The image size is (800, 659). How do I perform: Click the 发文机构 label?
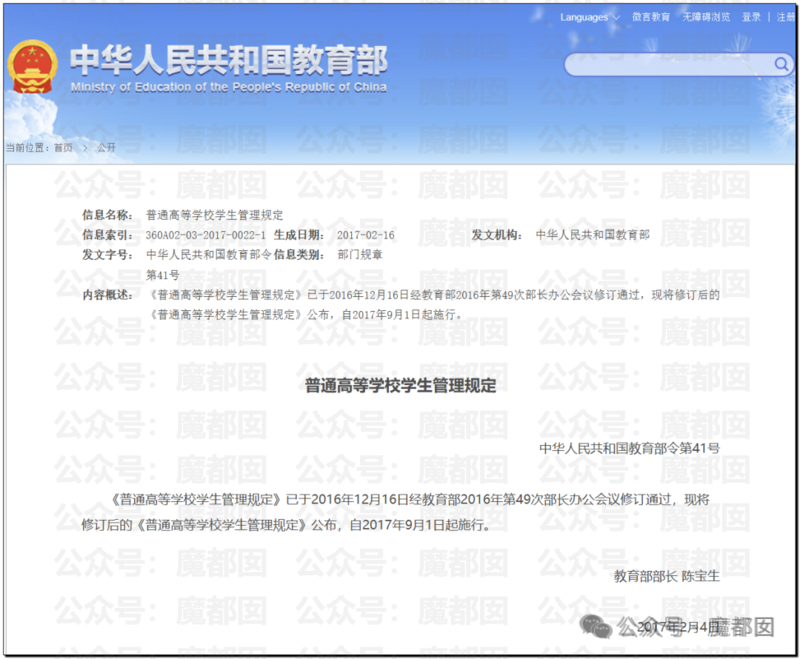pyautogui.click(x=496, y=235)
